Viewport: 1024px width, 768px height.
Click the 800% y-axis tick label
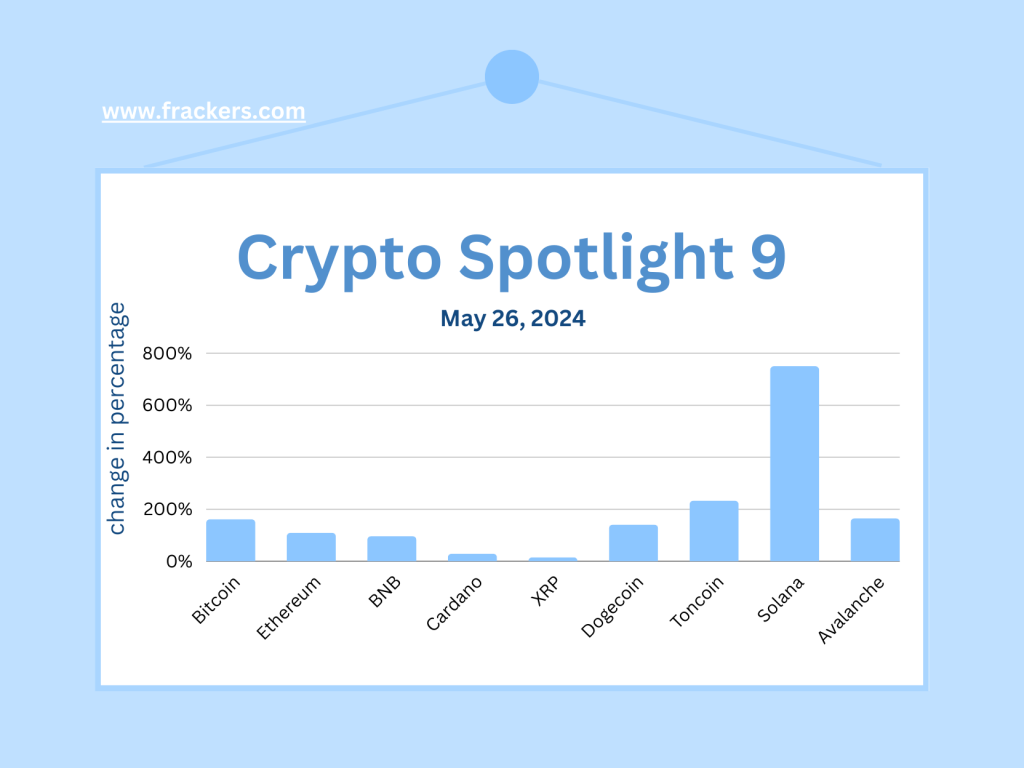click(x=168, y=354)
